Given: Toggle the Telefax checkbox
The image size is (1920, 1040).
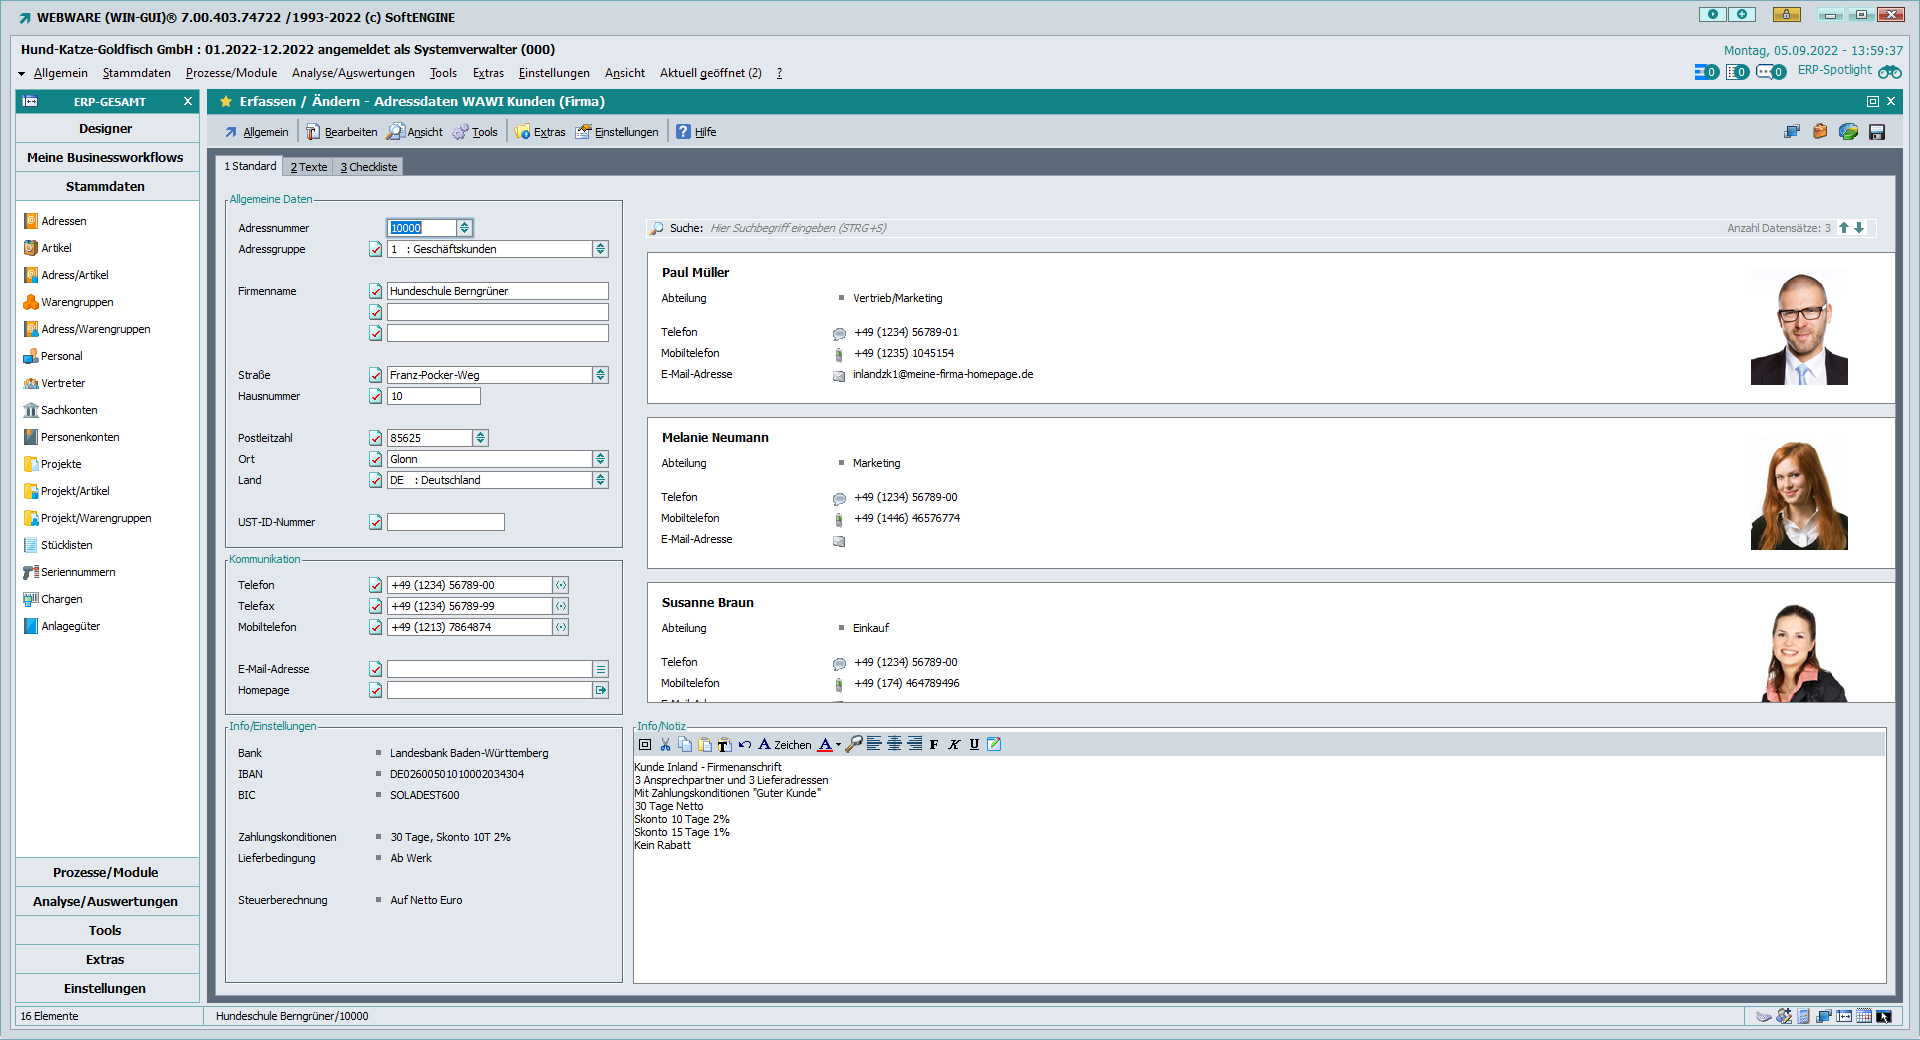Looking at the screenshot, I should [x=375, y=606].
